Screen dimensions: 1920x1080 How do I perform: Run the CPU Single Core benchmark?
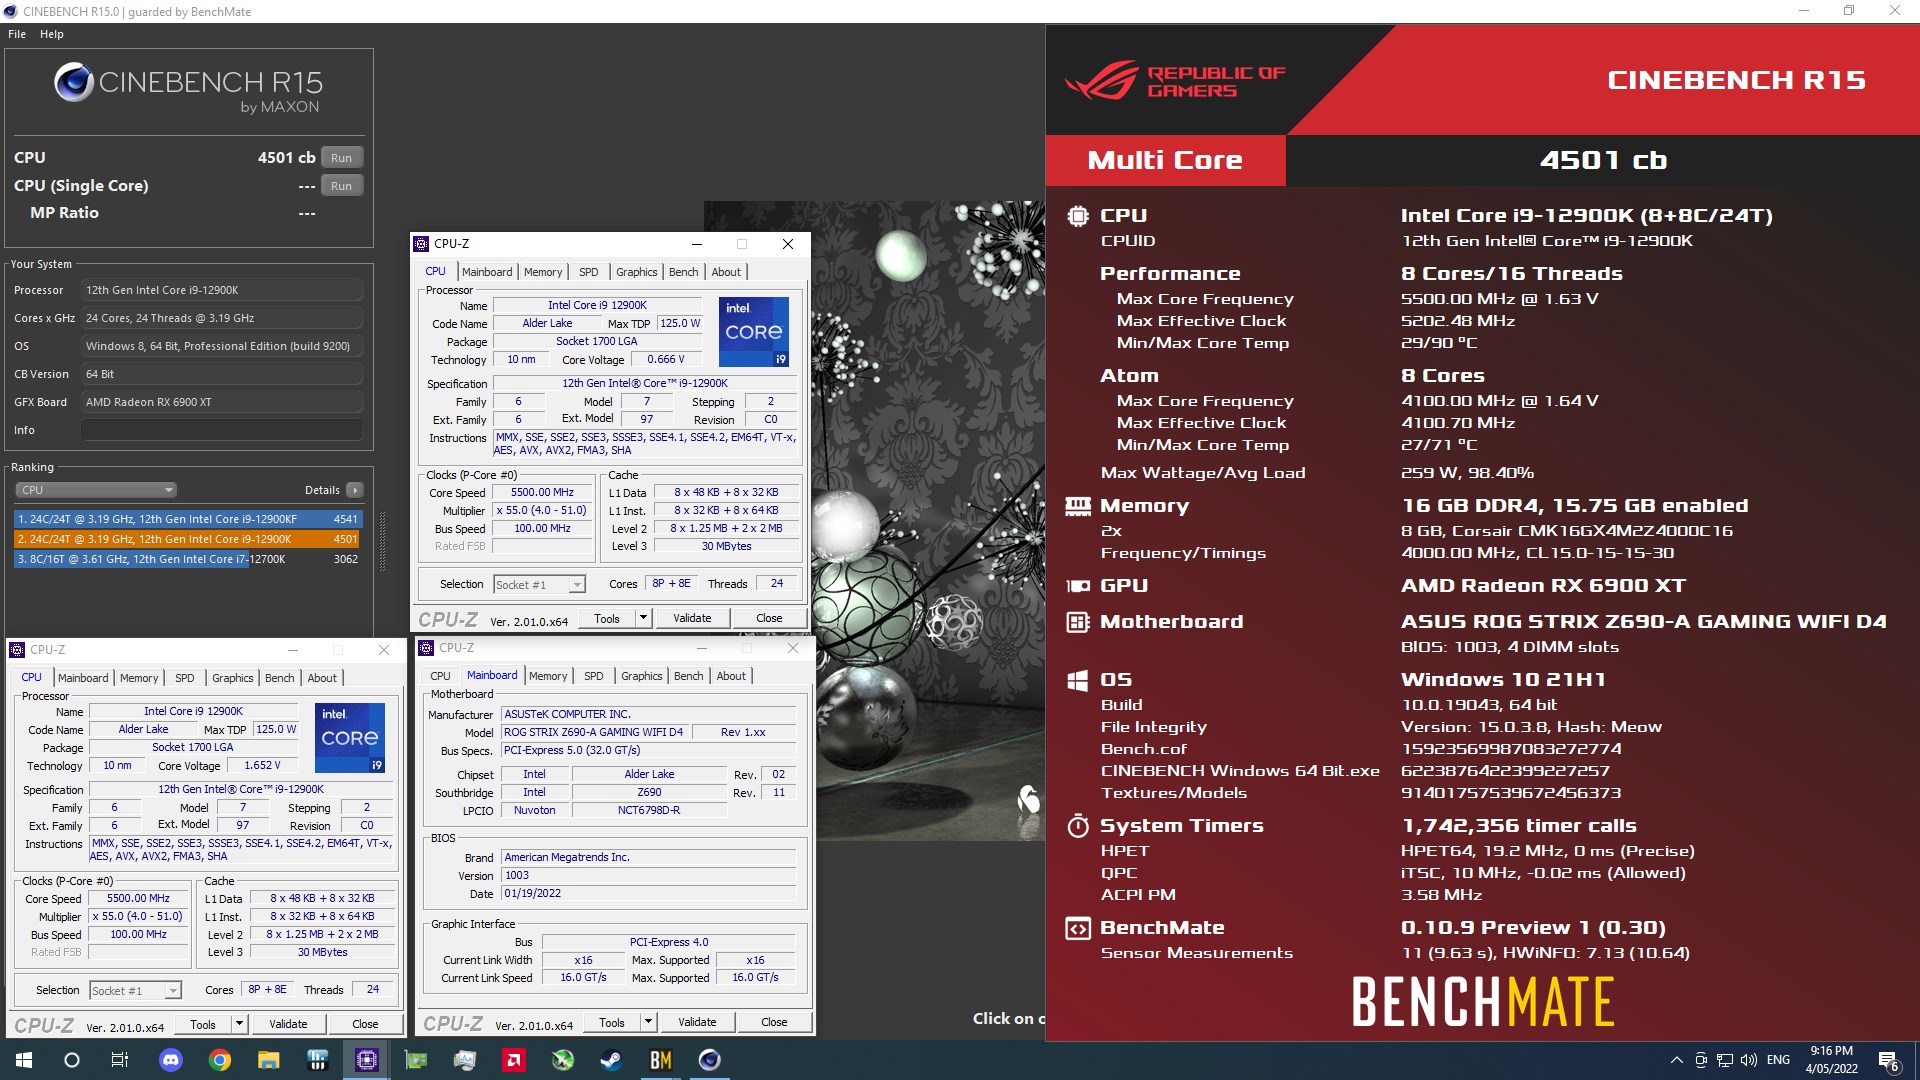point(342,186)
